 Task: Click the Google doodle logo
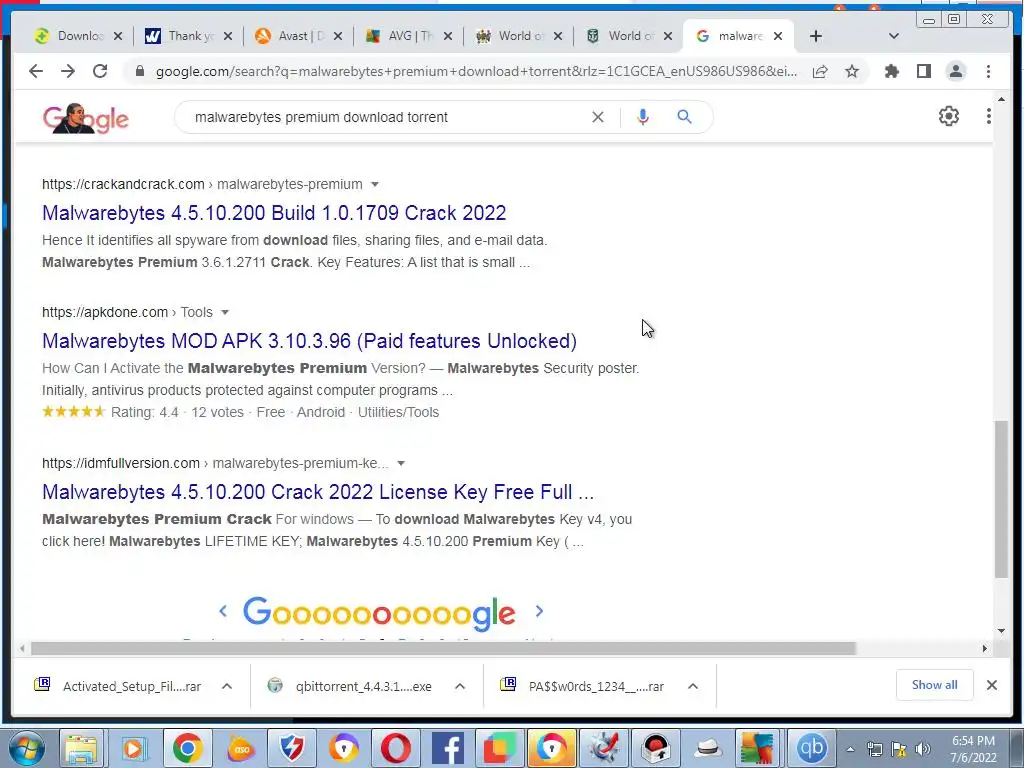86,118
